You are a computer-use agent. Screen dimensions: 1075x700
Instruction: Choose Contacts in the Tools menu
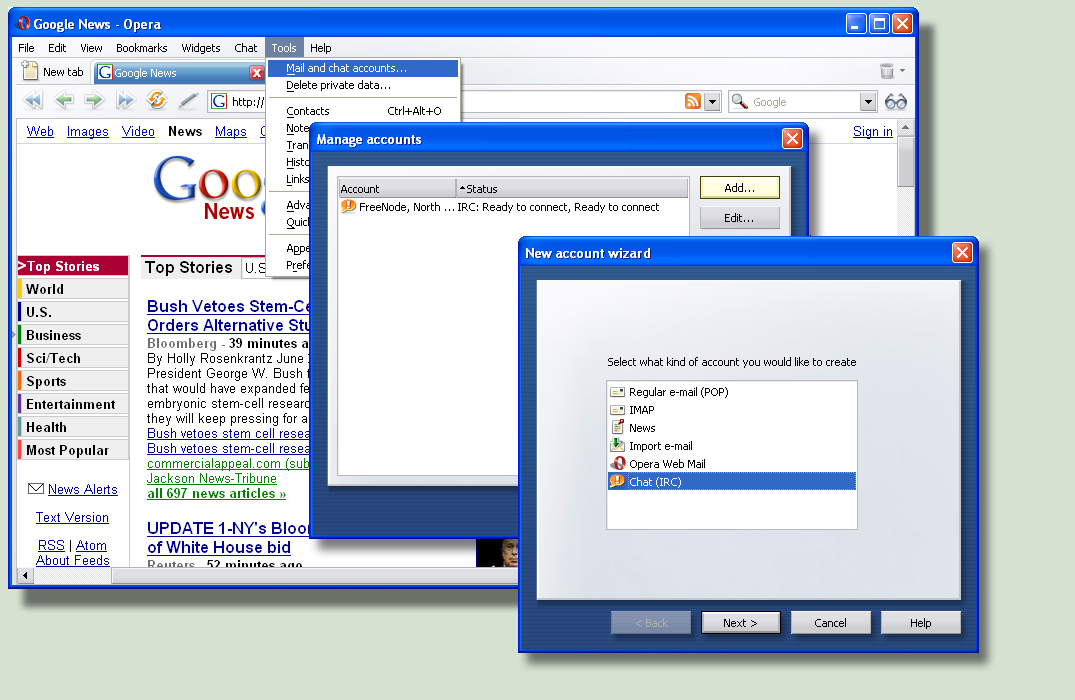click(x=363, y=110)
